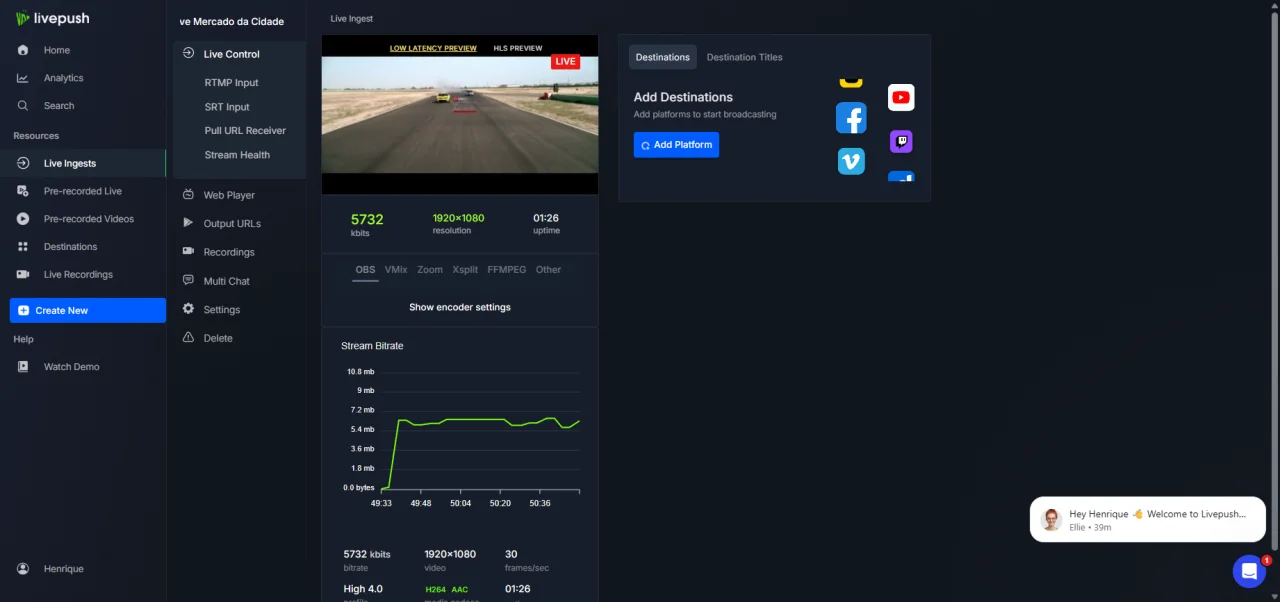Open Pull URL Receiver

click(x=245, y=131)
